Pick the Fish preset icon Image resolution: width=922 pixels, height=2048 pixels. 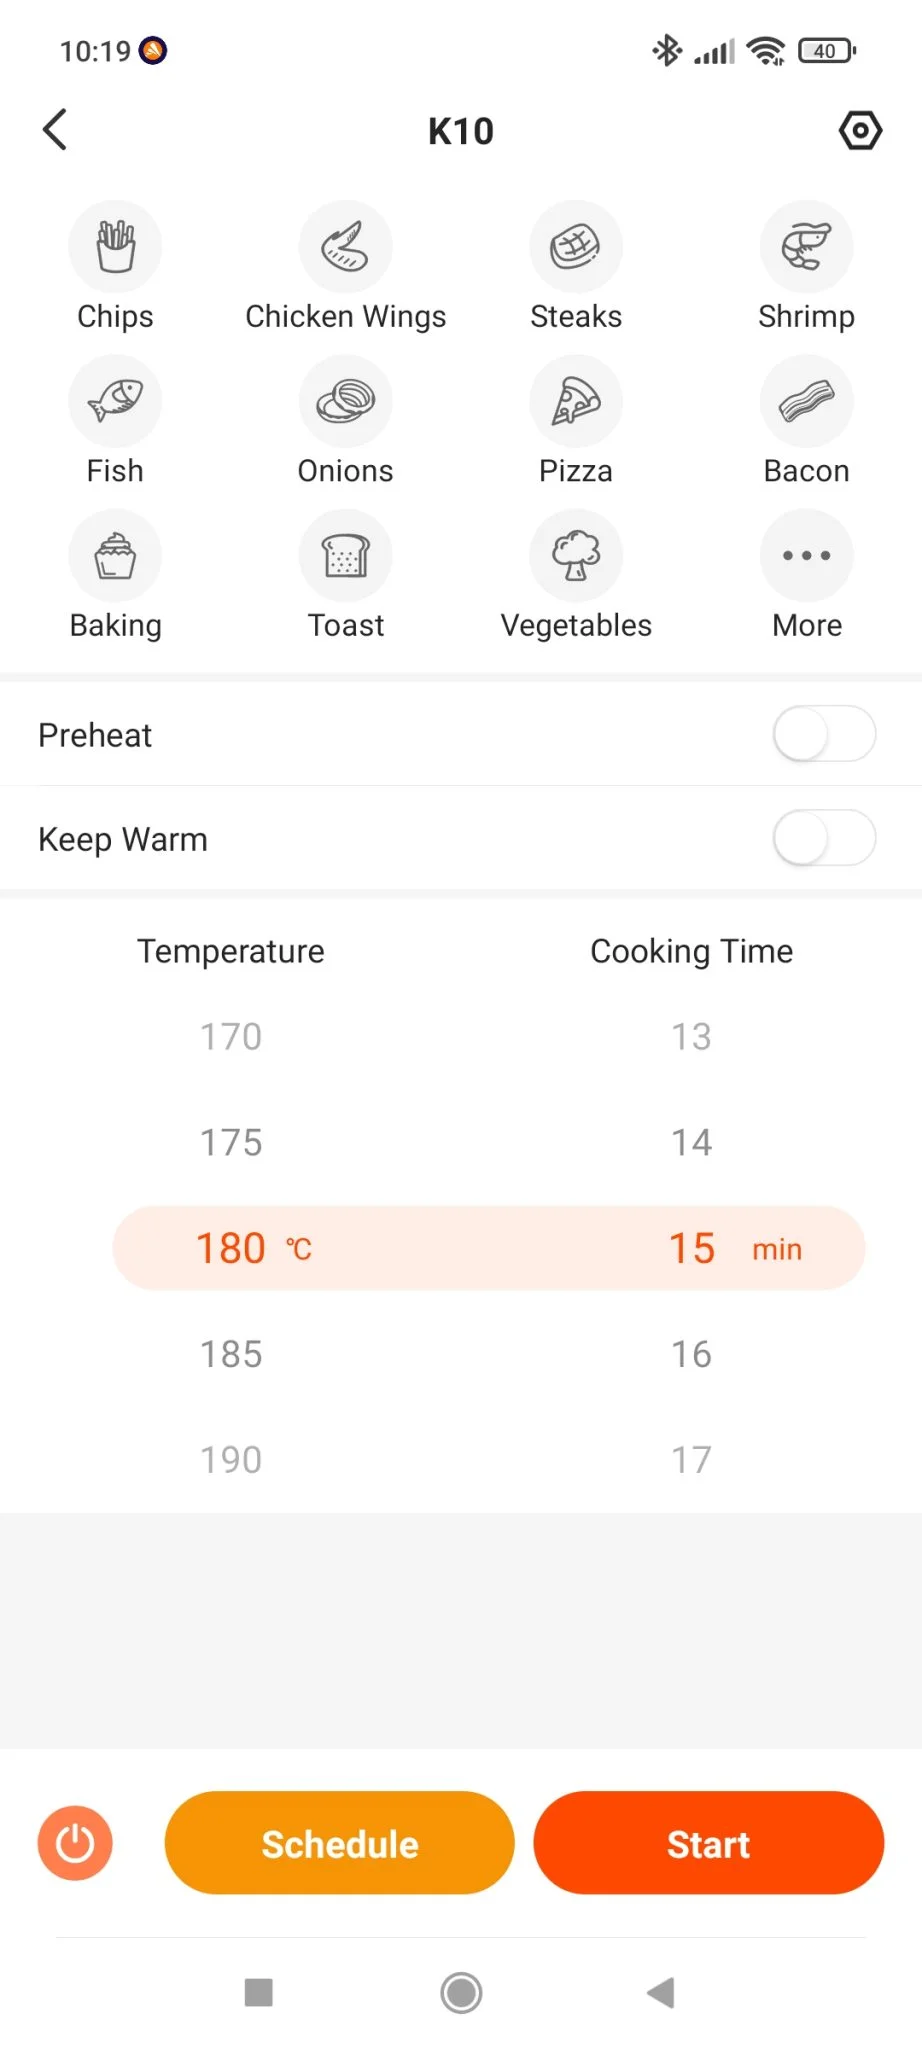[x=115, y=402]
